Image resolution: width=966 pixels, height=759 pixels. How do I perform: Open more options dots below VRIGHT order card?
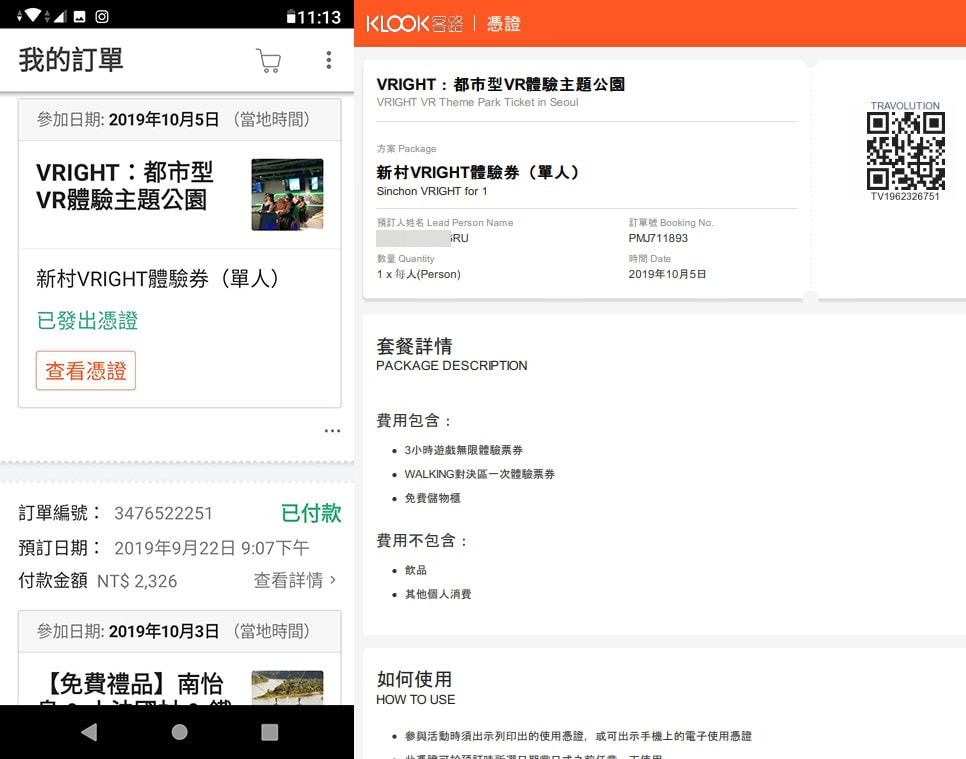(332, 431)
